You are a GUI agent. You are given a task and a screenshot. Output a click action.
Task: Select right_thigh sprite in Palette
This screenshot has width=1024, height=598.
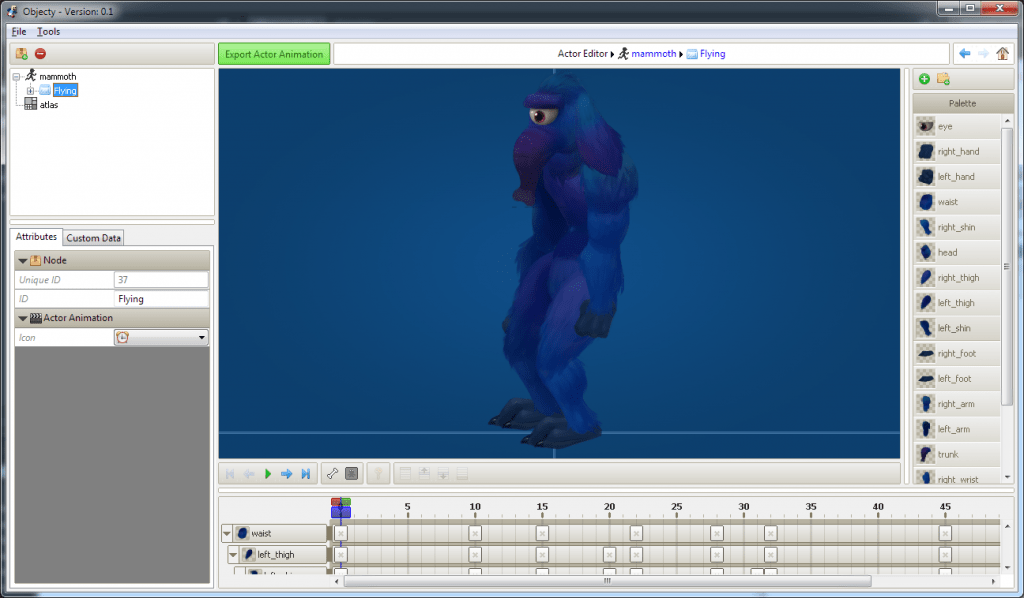click(x=957, y=277)
